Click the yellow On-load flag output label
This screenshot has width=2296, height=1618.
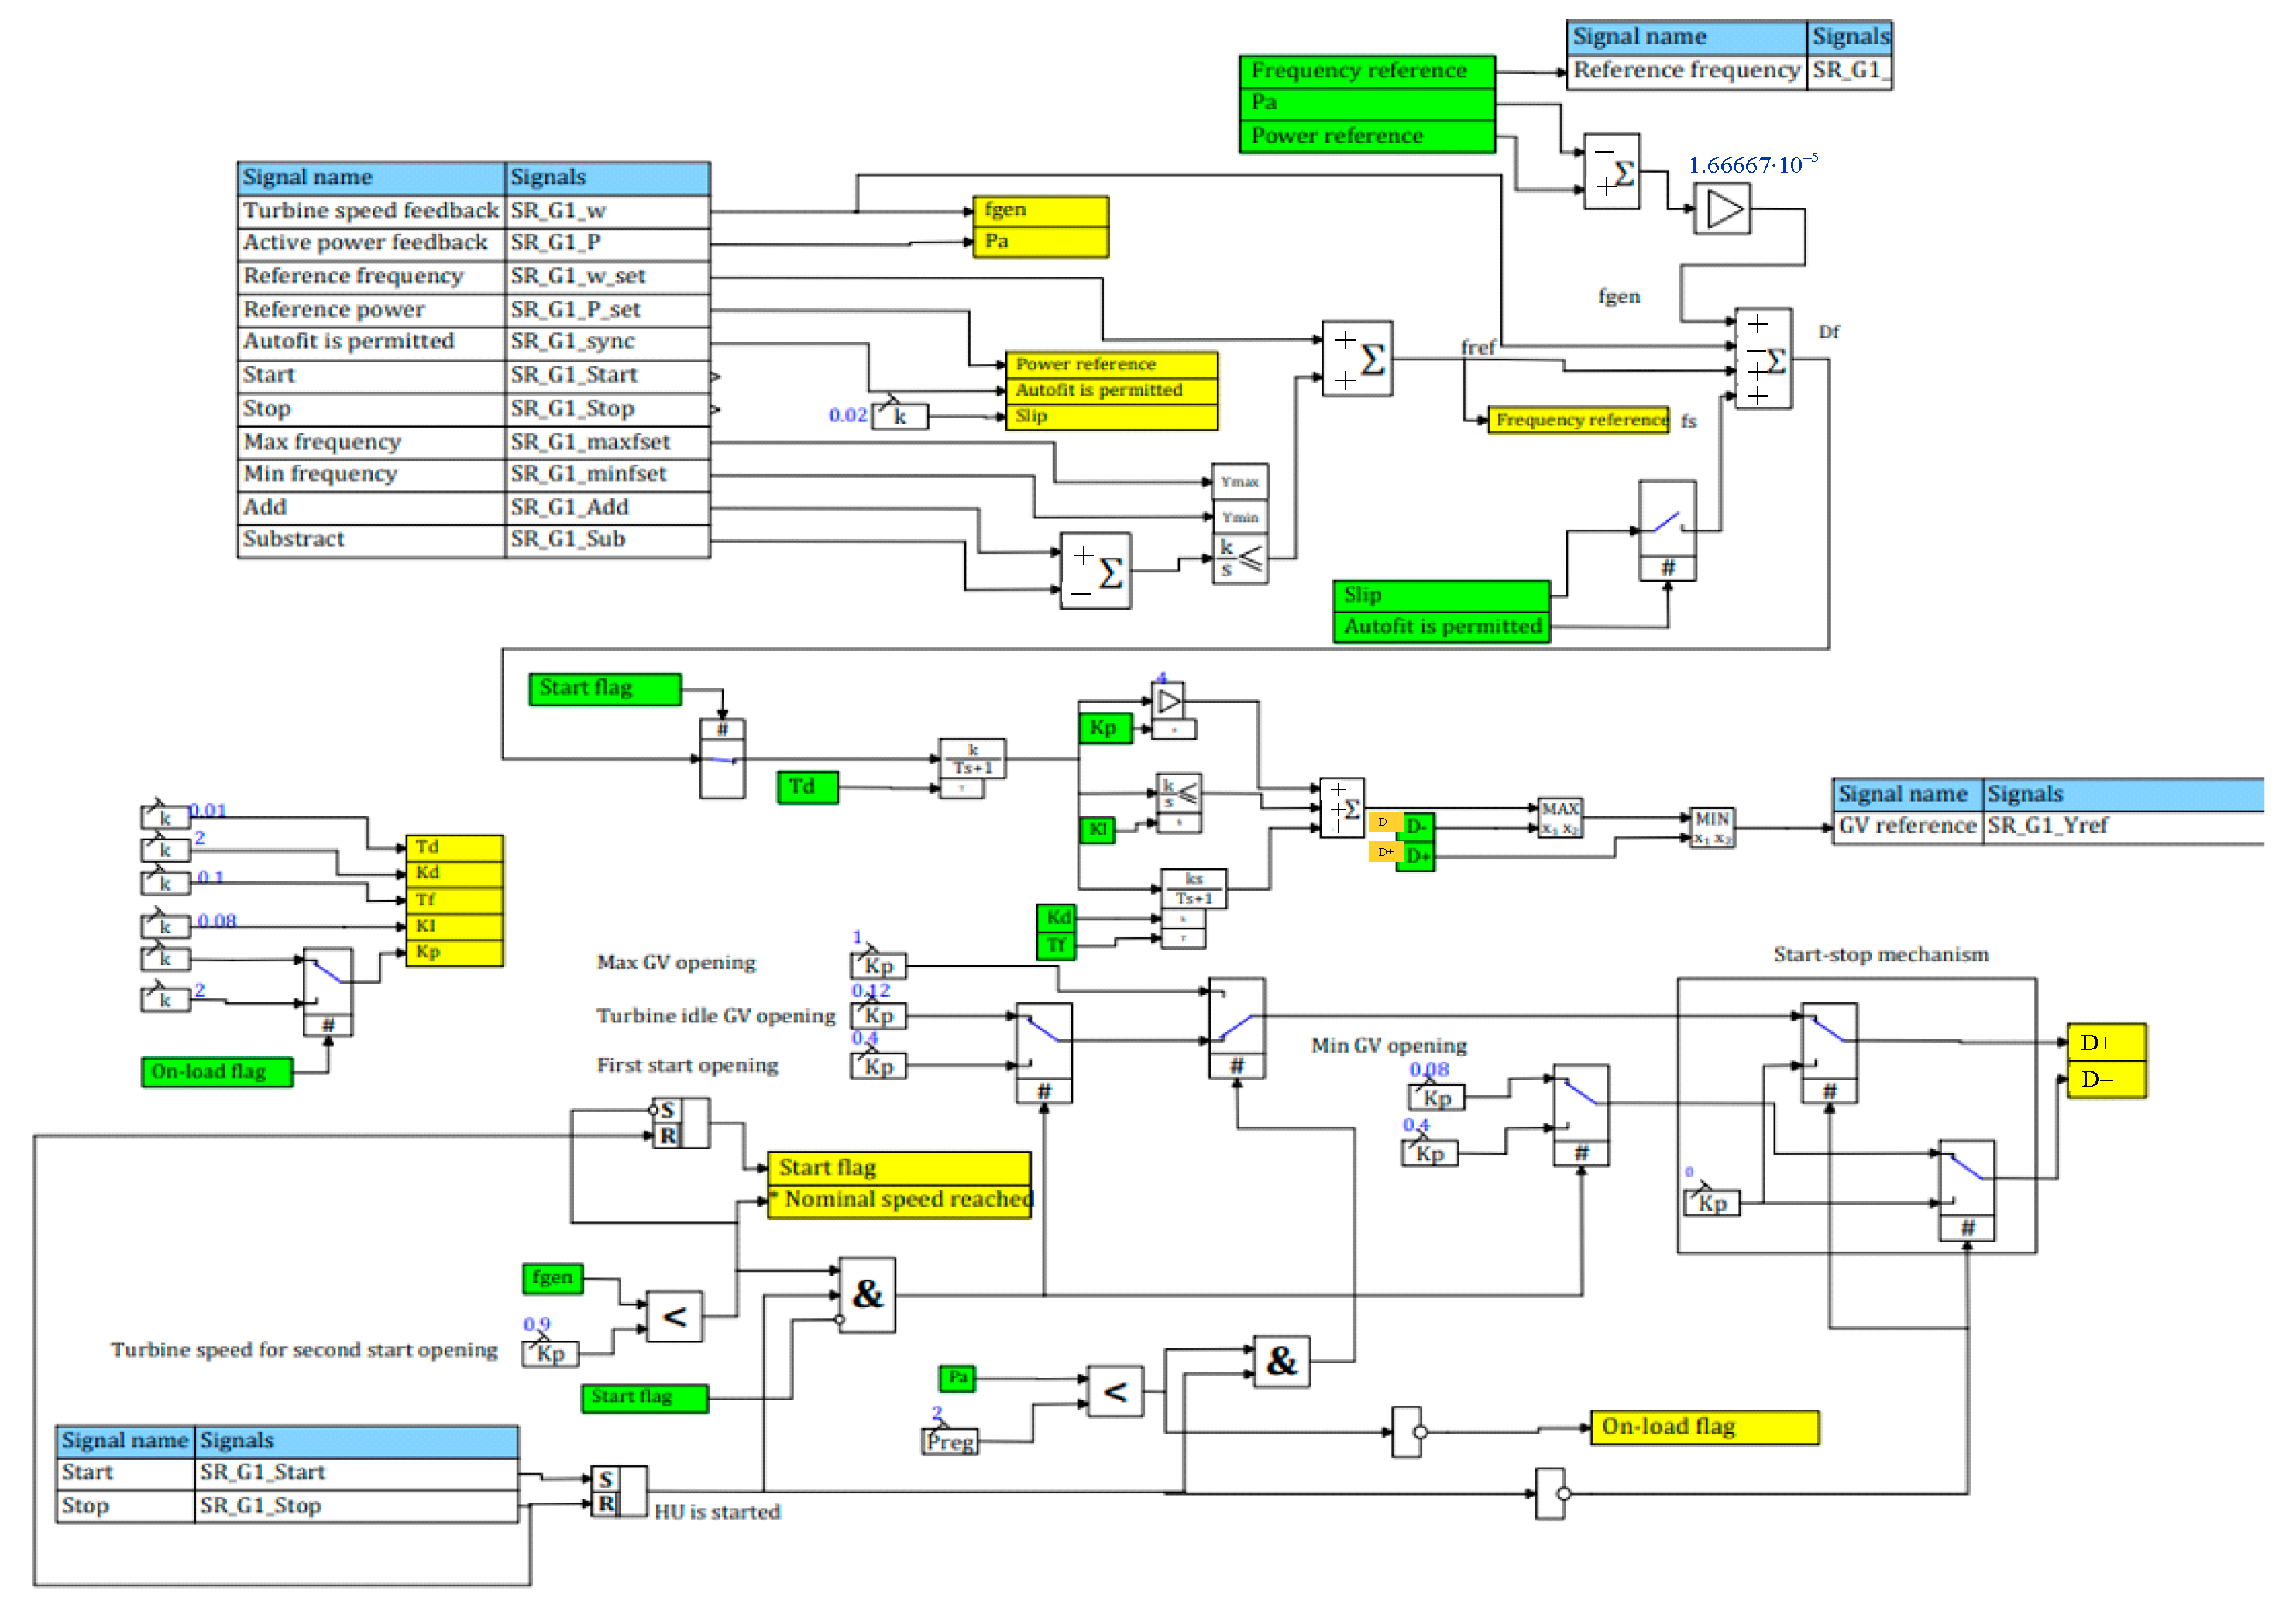(x=1704, y=1427)
